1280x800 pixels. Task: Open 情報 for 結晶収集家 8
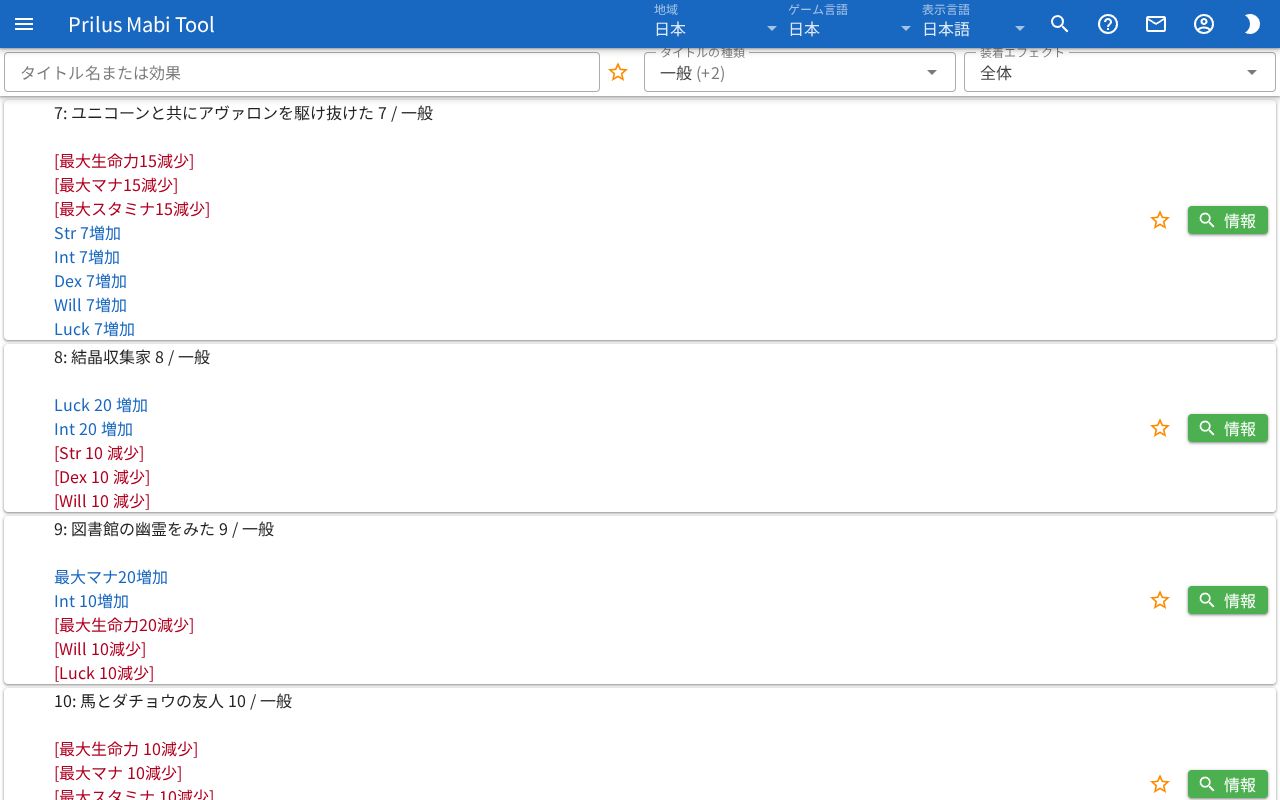pos(1228,428)
